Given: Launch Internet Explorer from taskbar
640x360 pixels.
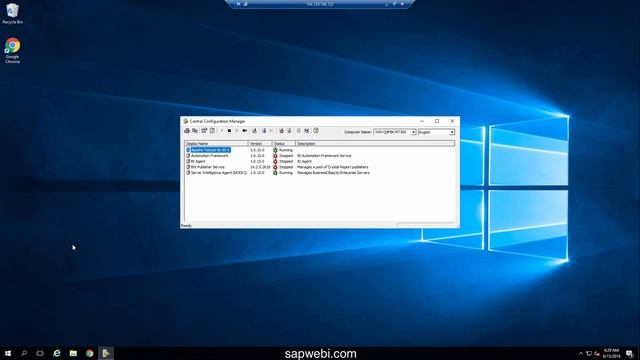Looking at the screenshot, I should click(x=57, y=353).
